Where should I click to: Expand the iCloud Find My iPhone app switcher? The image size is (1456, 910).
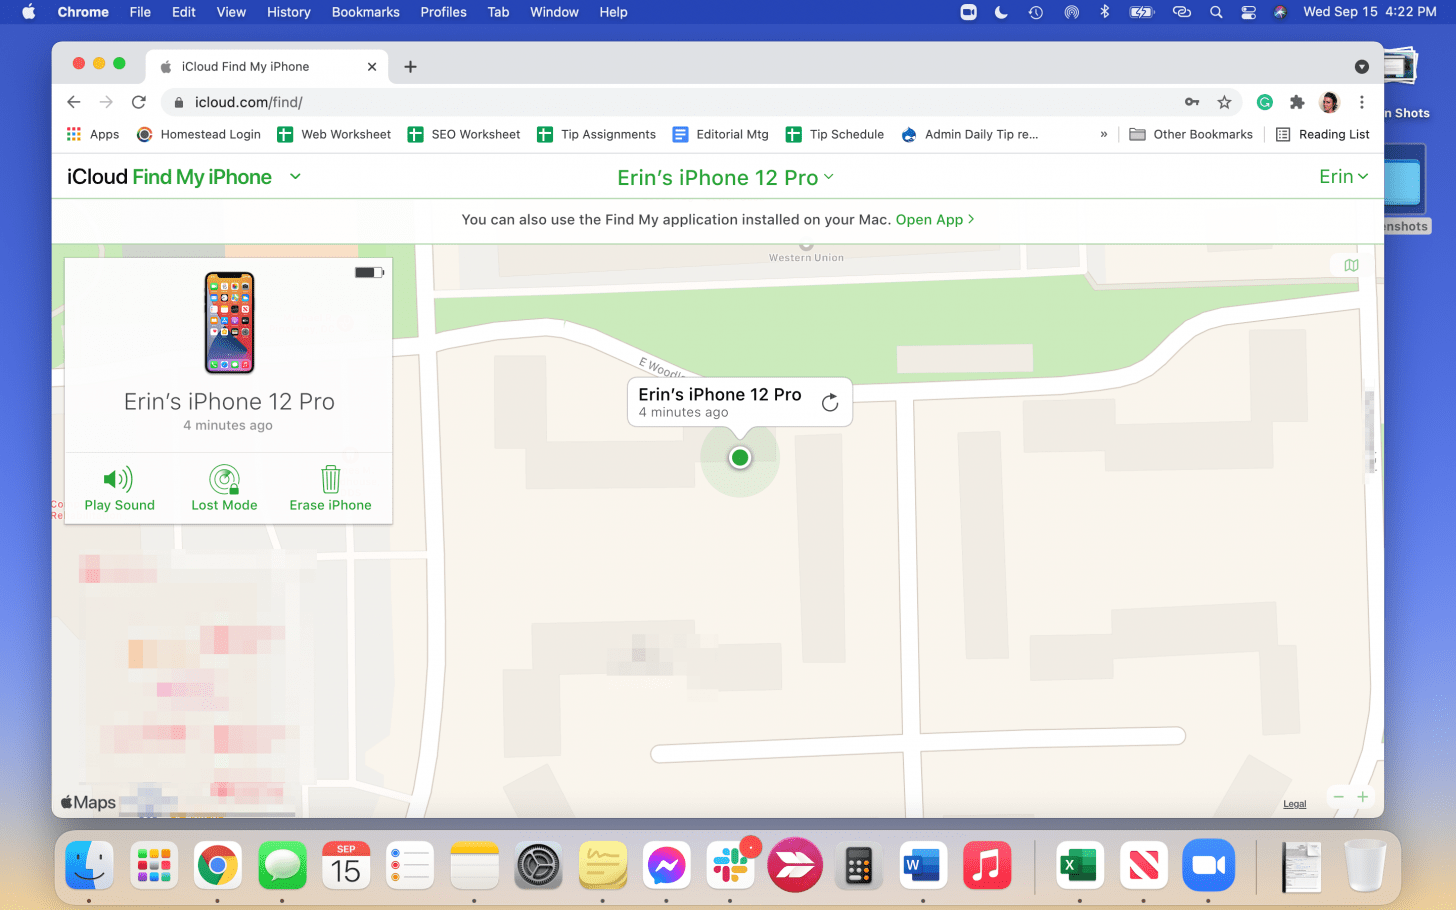295,176
